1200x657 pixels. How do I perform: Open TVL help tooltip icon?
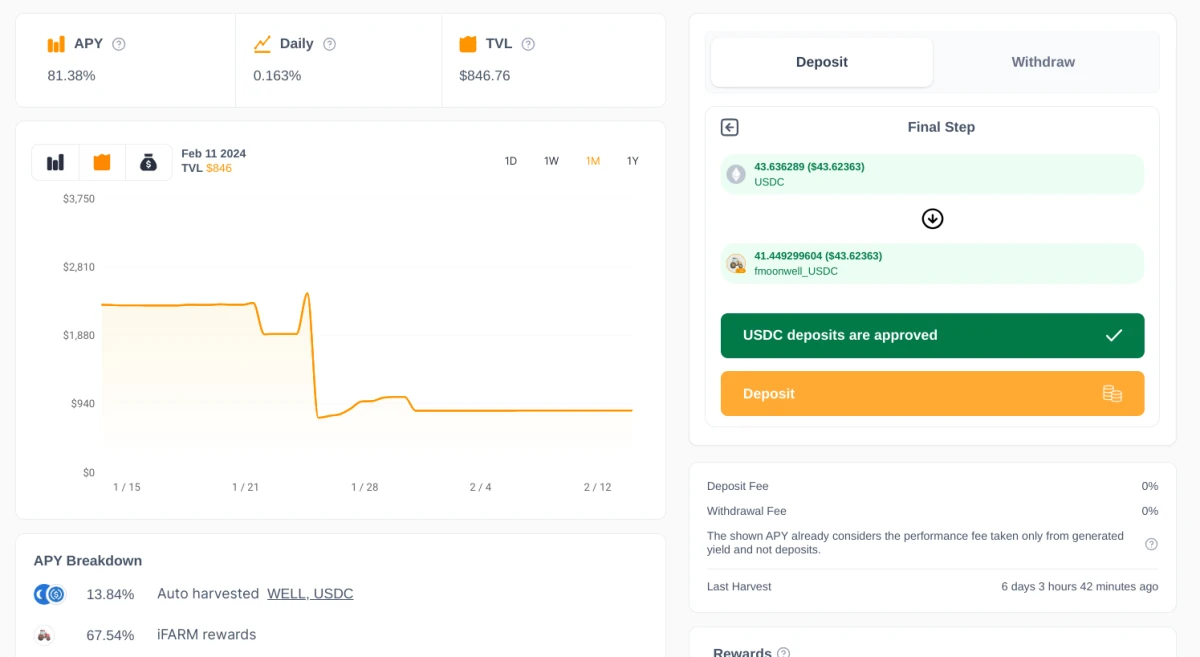(x=528, y=44)
